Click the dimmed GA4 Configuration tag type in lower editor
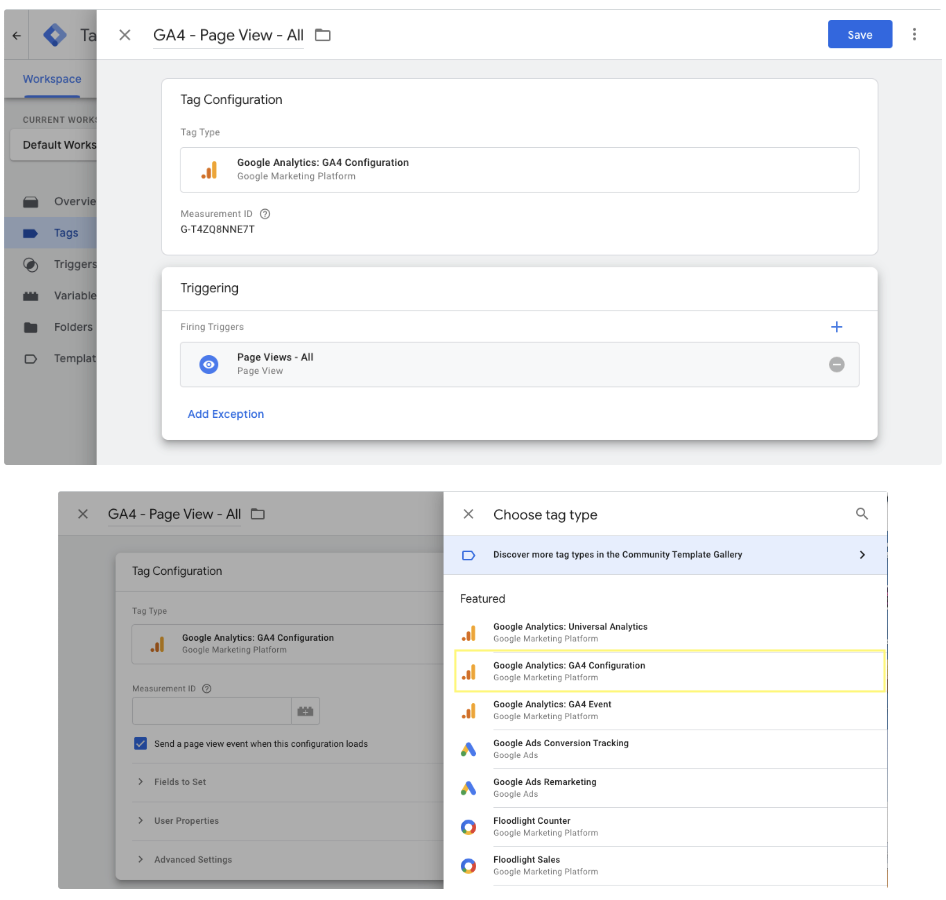This screenshot has height=900, width=946. (x=287, y=644)
